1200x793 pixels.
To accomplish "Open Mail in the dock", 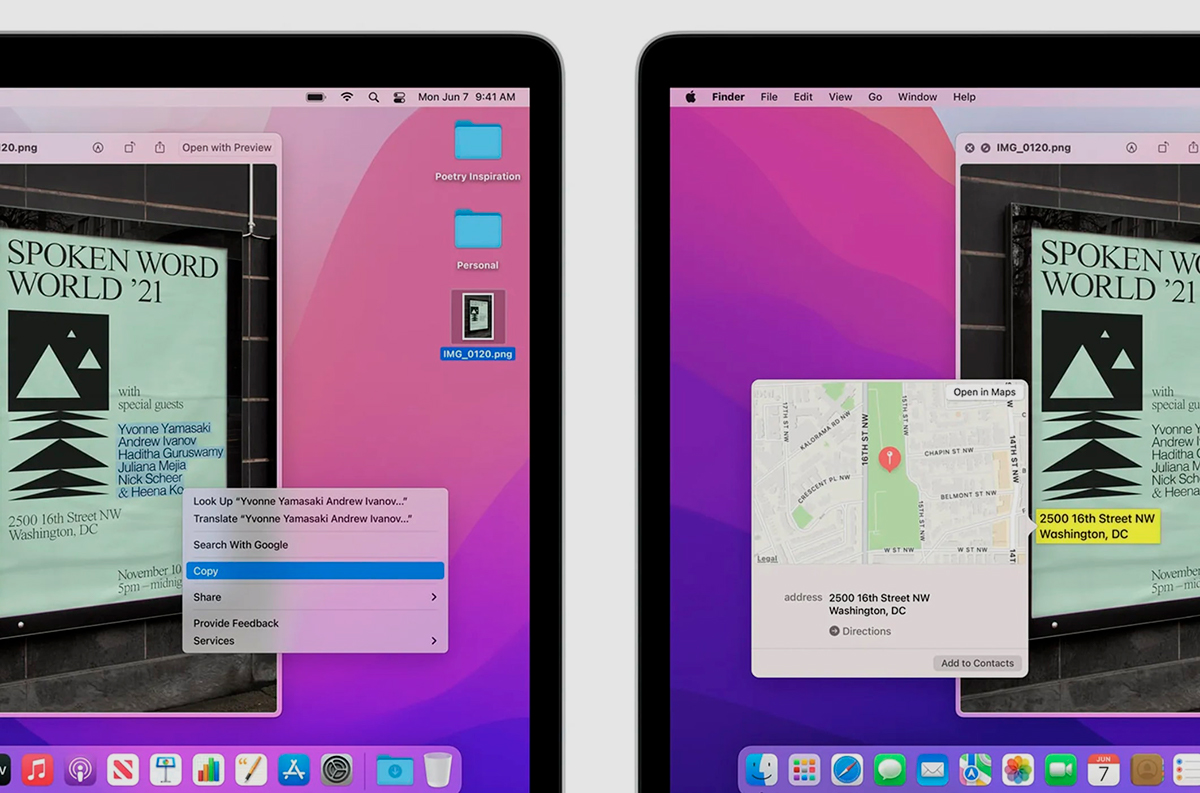I will (x=933, y=769).
